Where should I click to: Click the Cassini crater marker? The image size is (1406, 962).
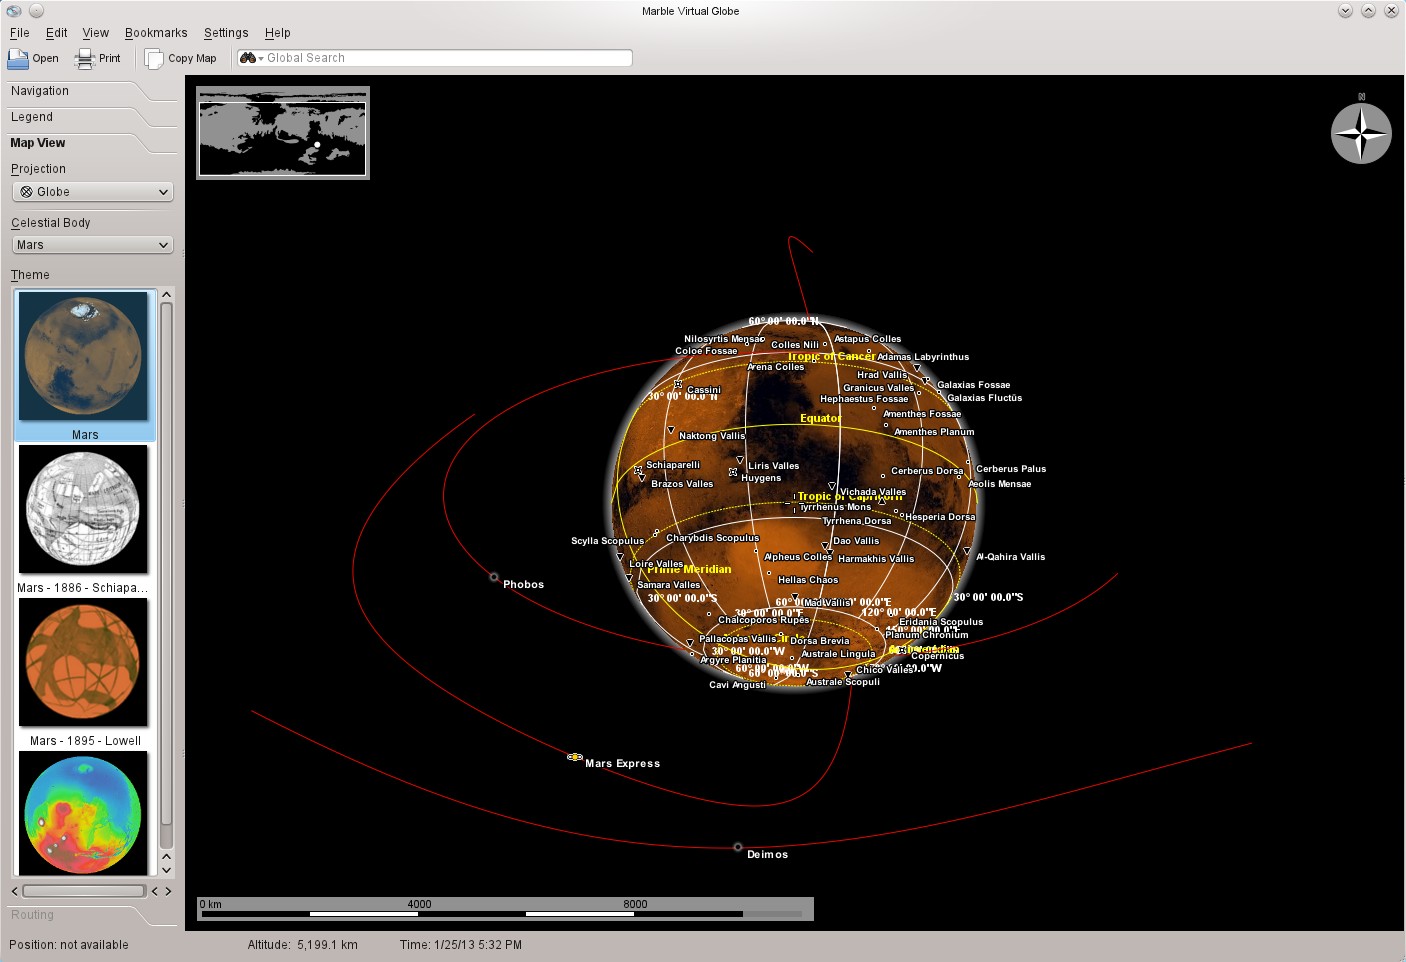(678, 384)
